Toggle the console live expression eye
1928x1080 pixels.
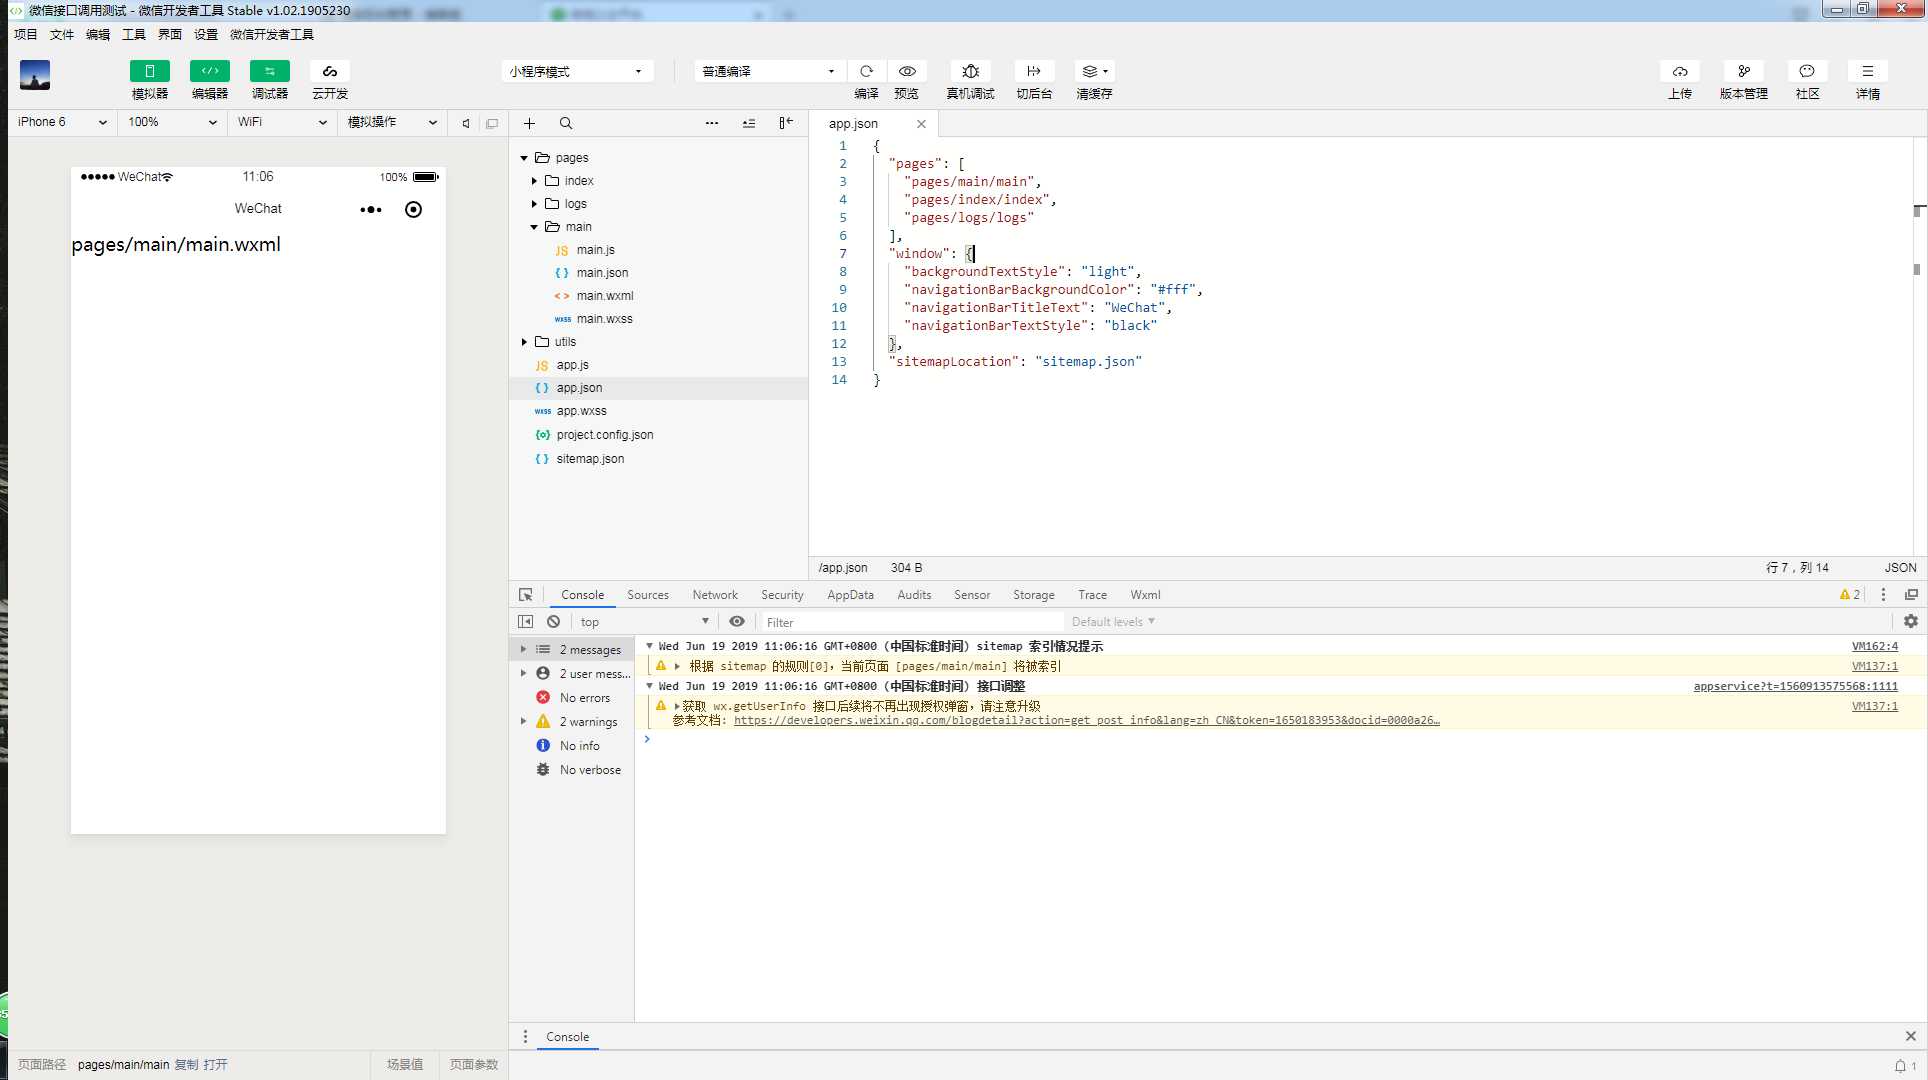737,622
